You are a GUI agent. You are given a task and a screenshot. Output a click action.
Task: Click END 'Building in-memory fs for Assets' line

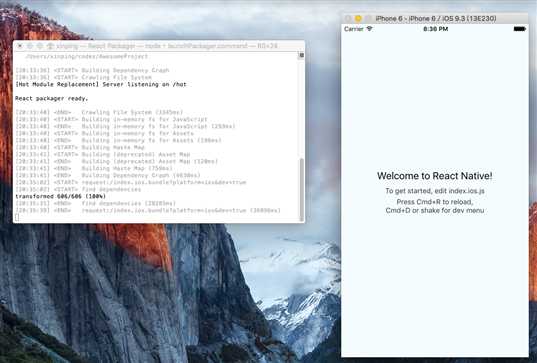118,140
